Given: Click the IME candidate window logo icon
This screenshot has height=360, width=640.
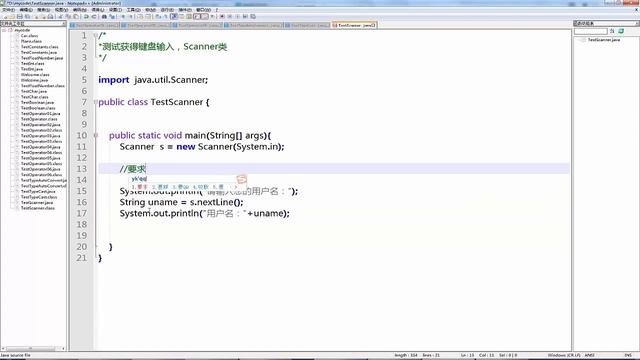Looking at the screenshot, I should click(x=242, y=179).
